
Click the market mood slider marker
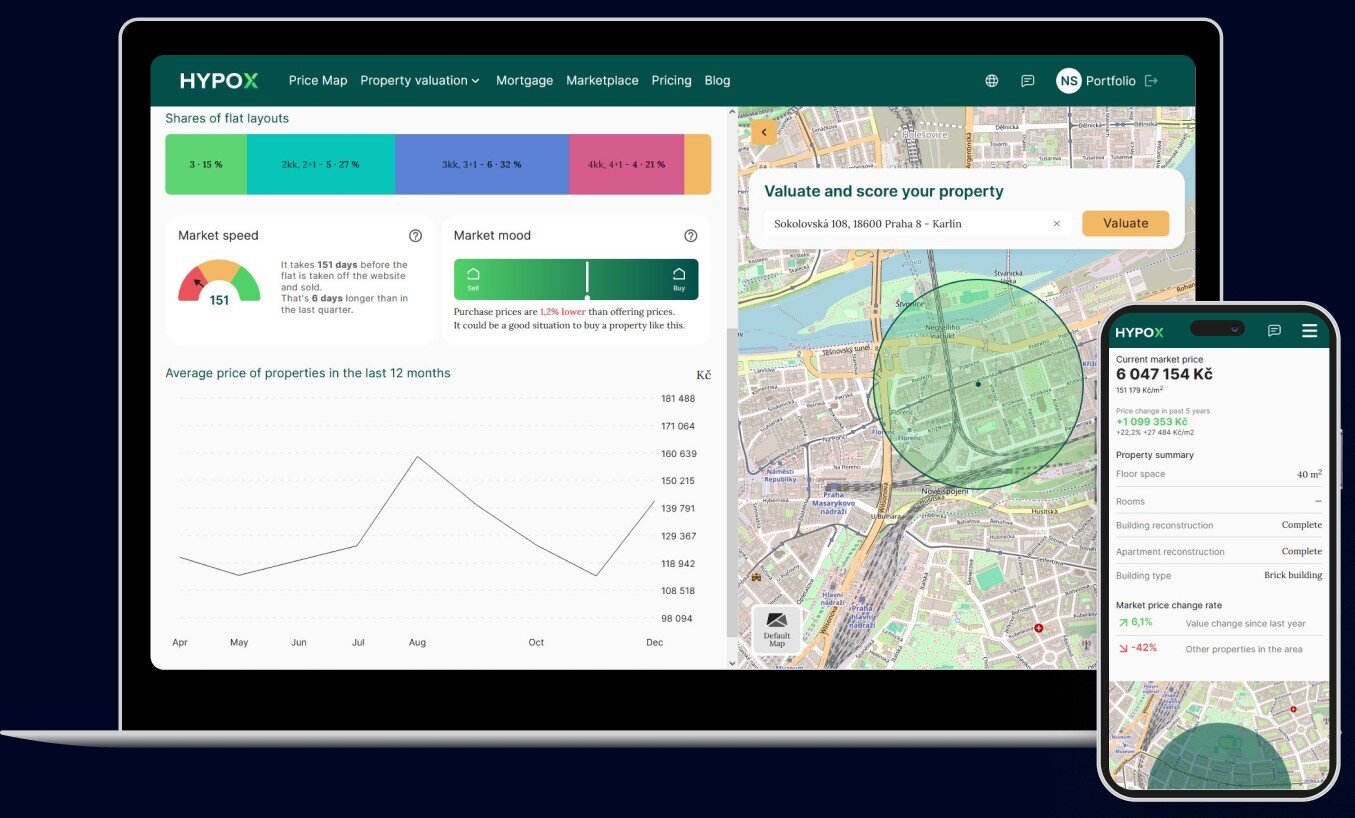587,280
